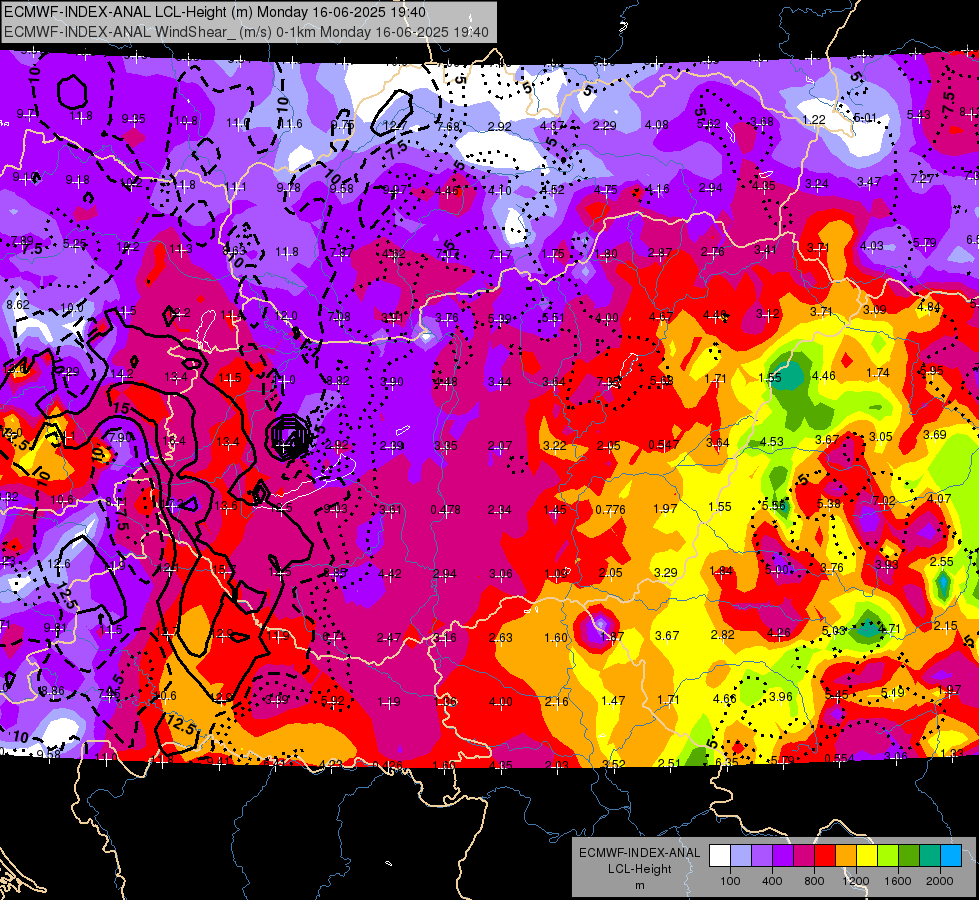Click the '1600' legend scale label

[x=898, y=881]
